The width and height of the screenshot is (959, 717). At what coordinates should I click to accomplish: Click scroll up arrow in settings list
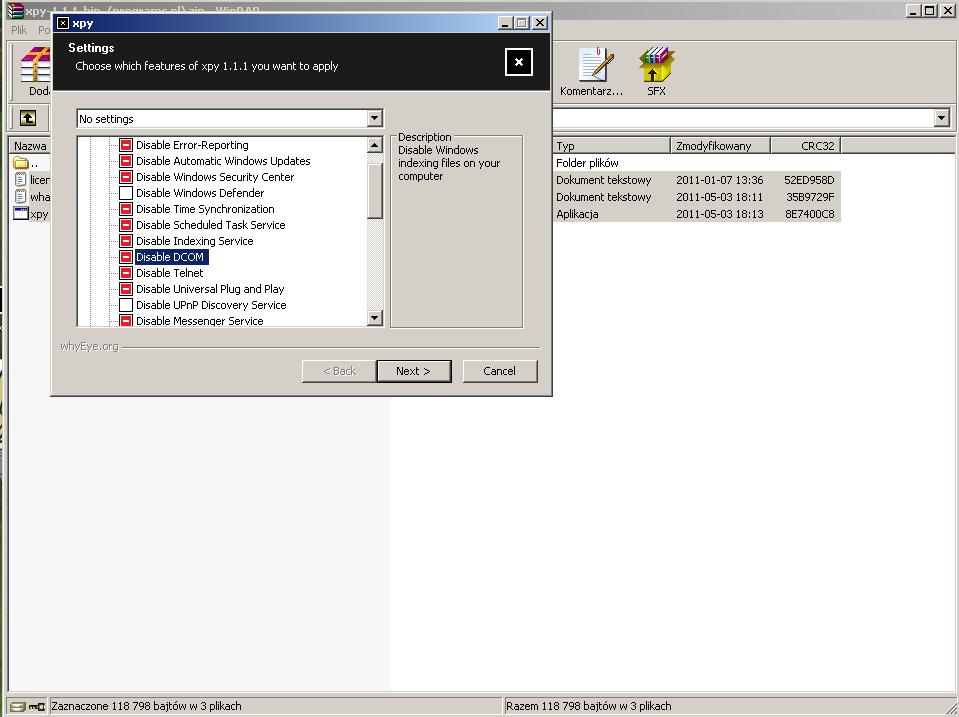(x=375, y=145)
